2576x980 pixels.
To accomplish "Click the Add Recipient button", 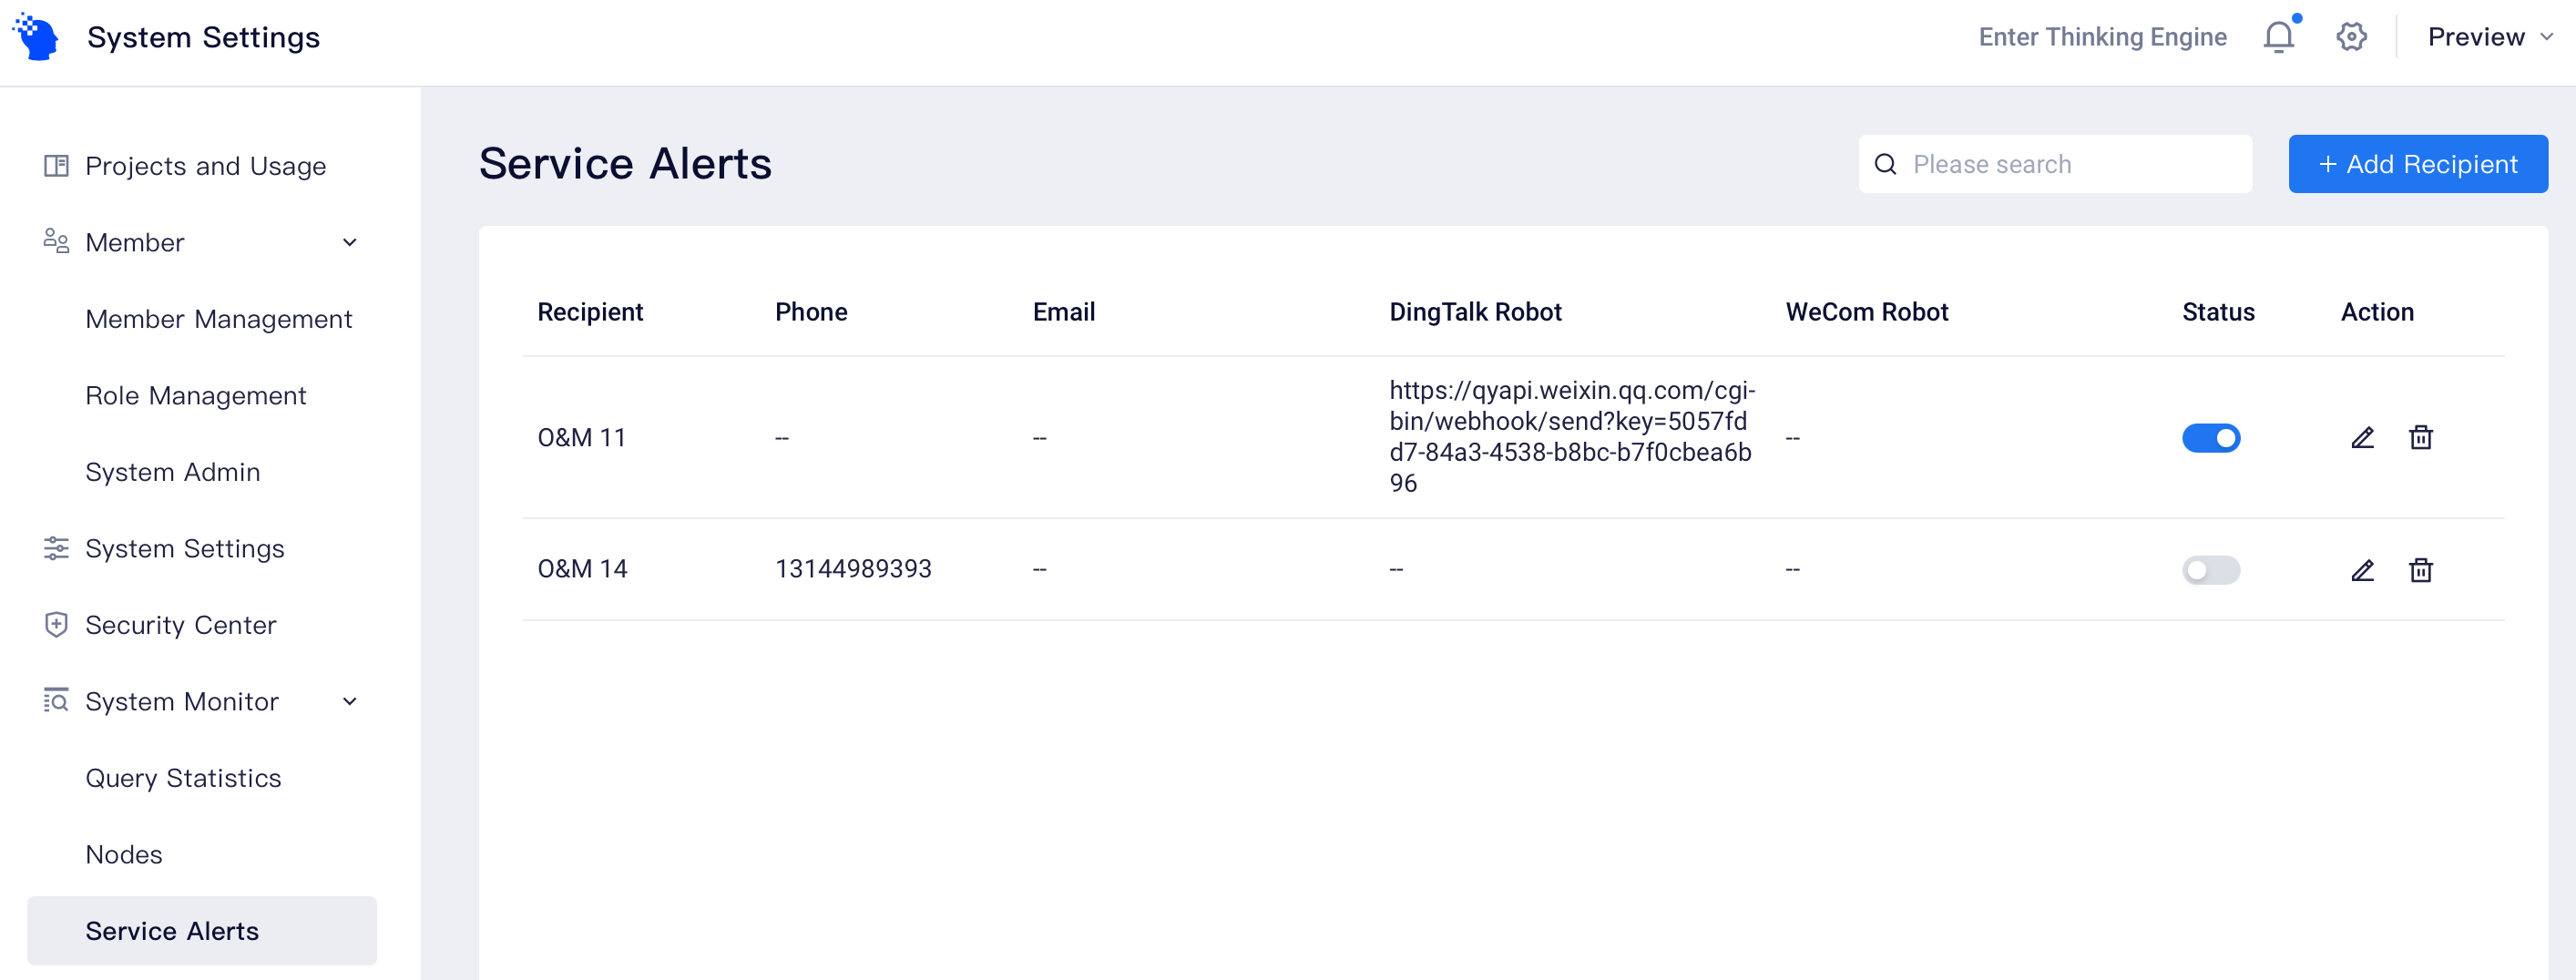I will (2417, 164).
